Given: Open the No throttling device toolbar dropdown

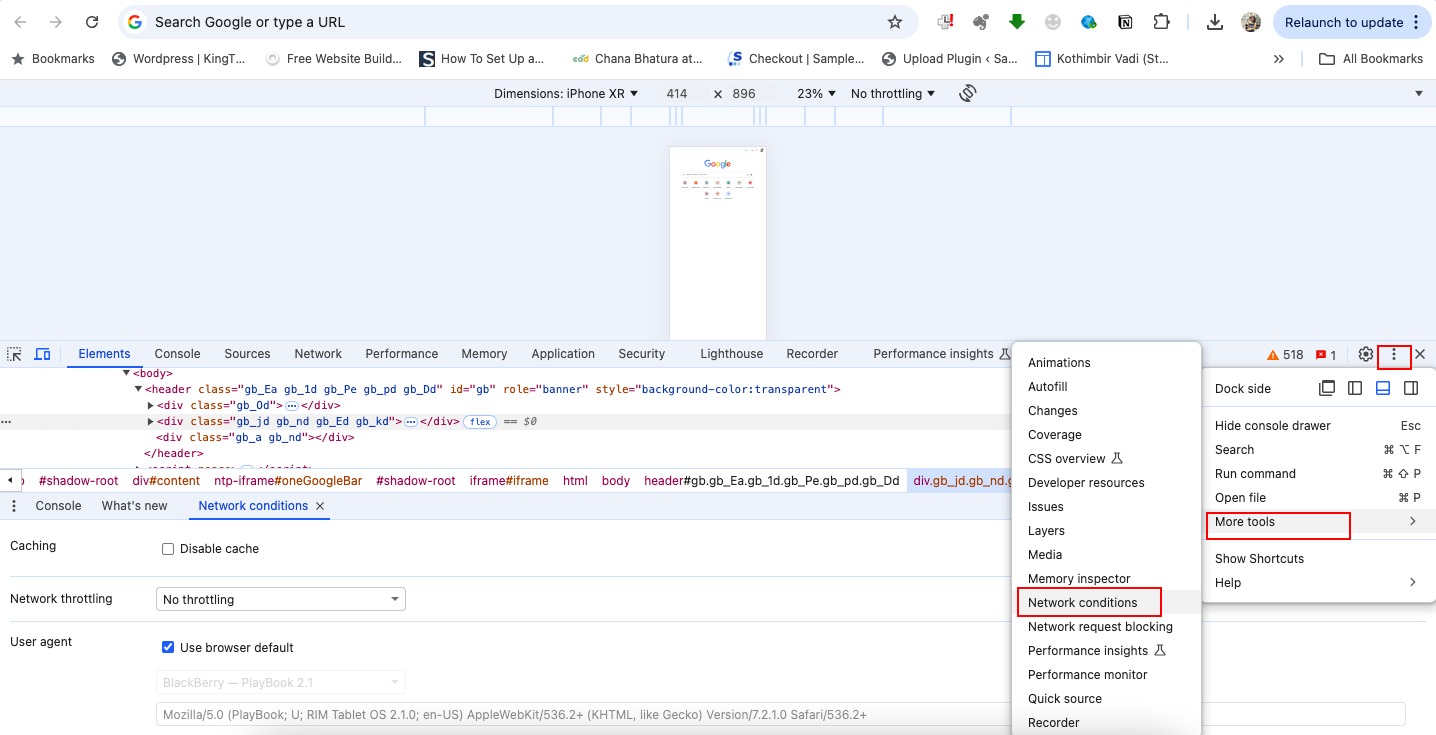Looking at the screenshot, I should point(893,93).
